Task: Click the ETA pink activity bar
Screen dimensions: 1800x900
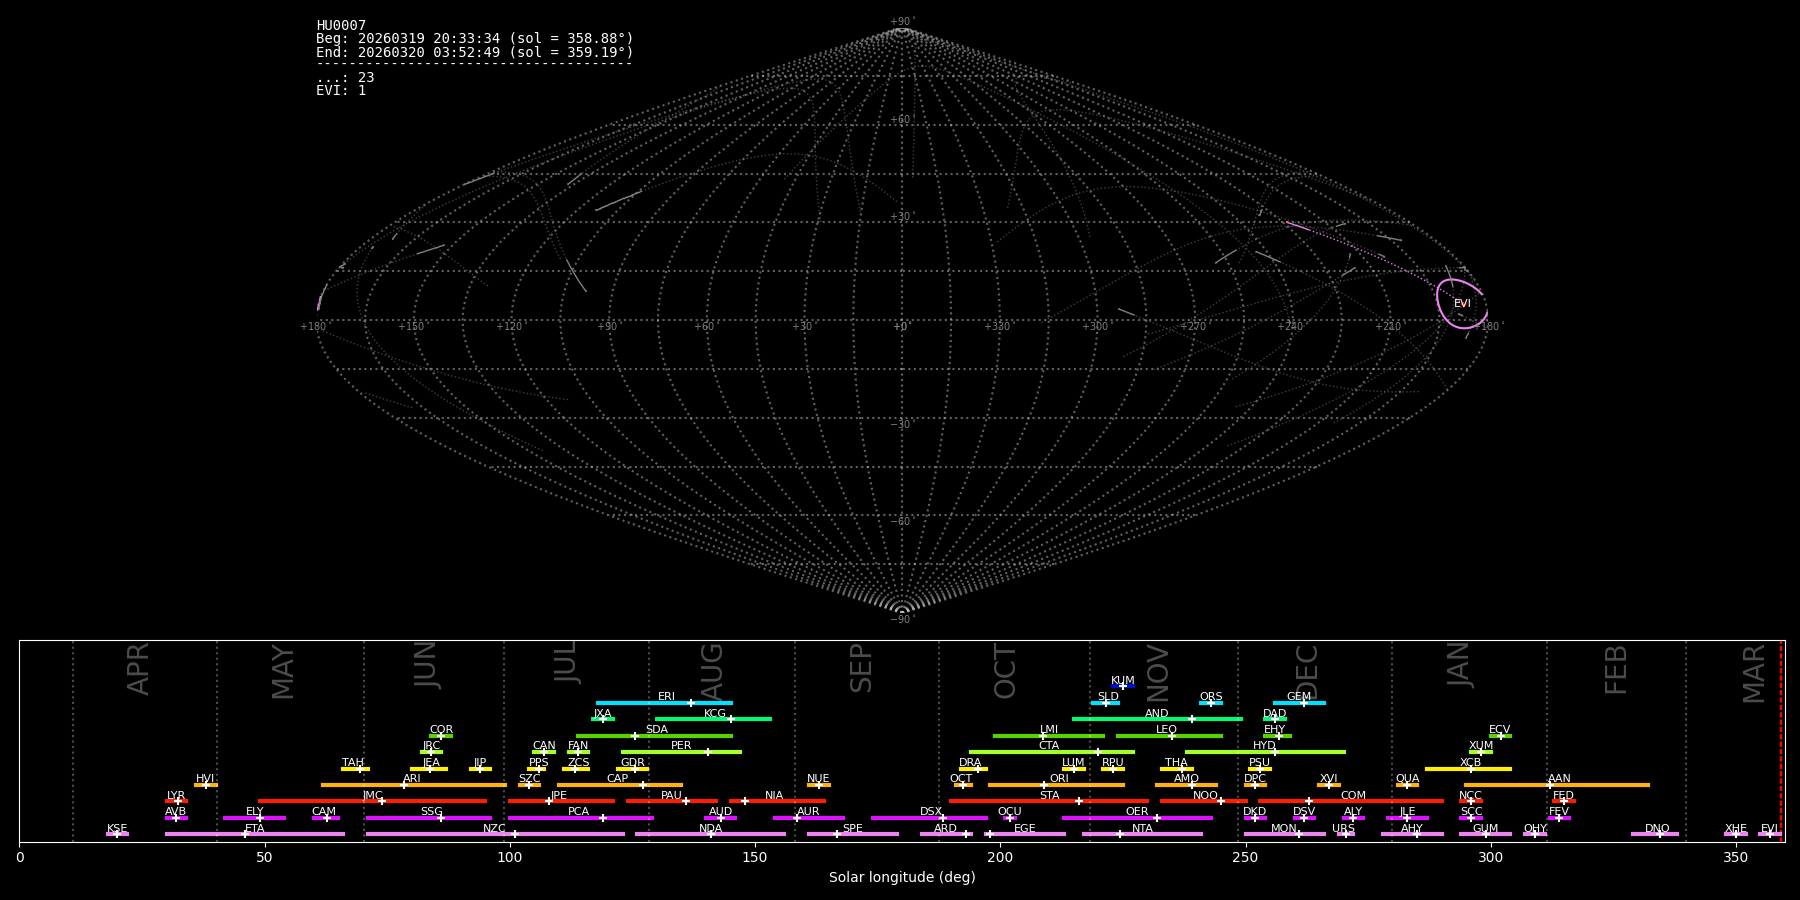Action: point(255,834)
